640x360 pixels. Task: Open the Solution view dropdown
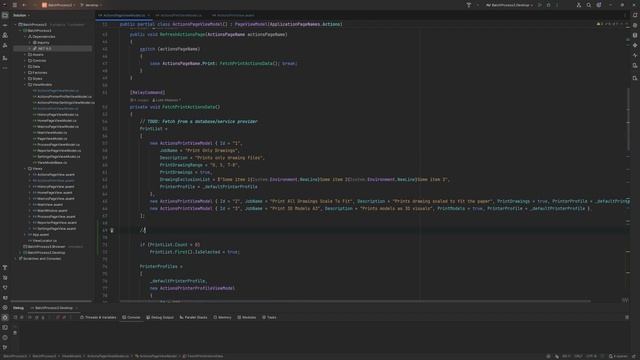point(21,15)
